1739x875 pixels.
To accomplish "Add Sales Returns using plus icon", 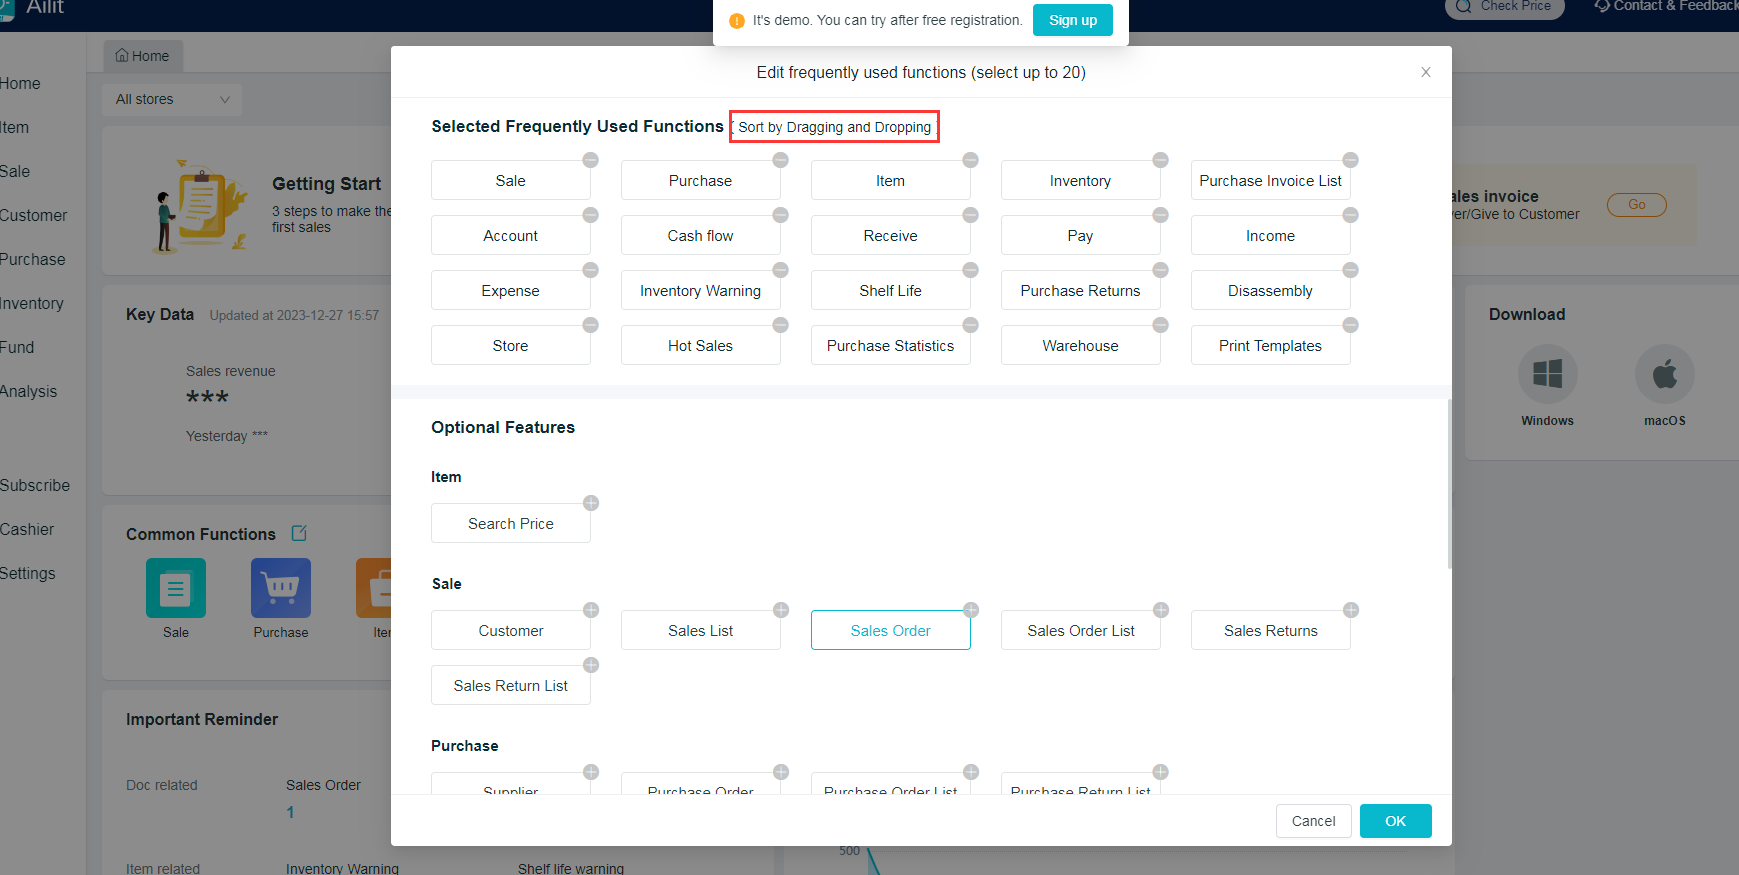I will (1350, 610).
